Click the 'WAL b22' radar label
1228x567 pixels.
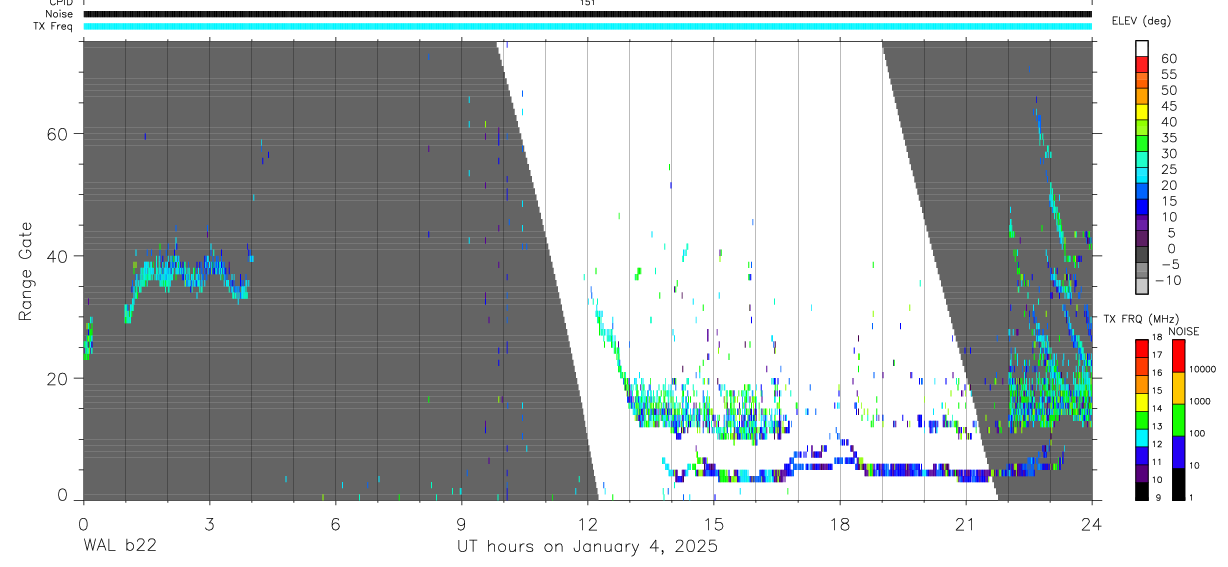tap(119, 546)
